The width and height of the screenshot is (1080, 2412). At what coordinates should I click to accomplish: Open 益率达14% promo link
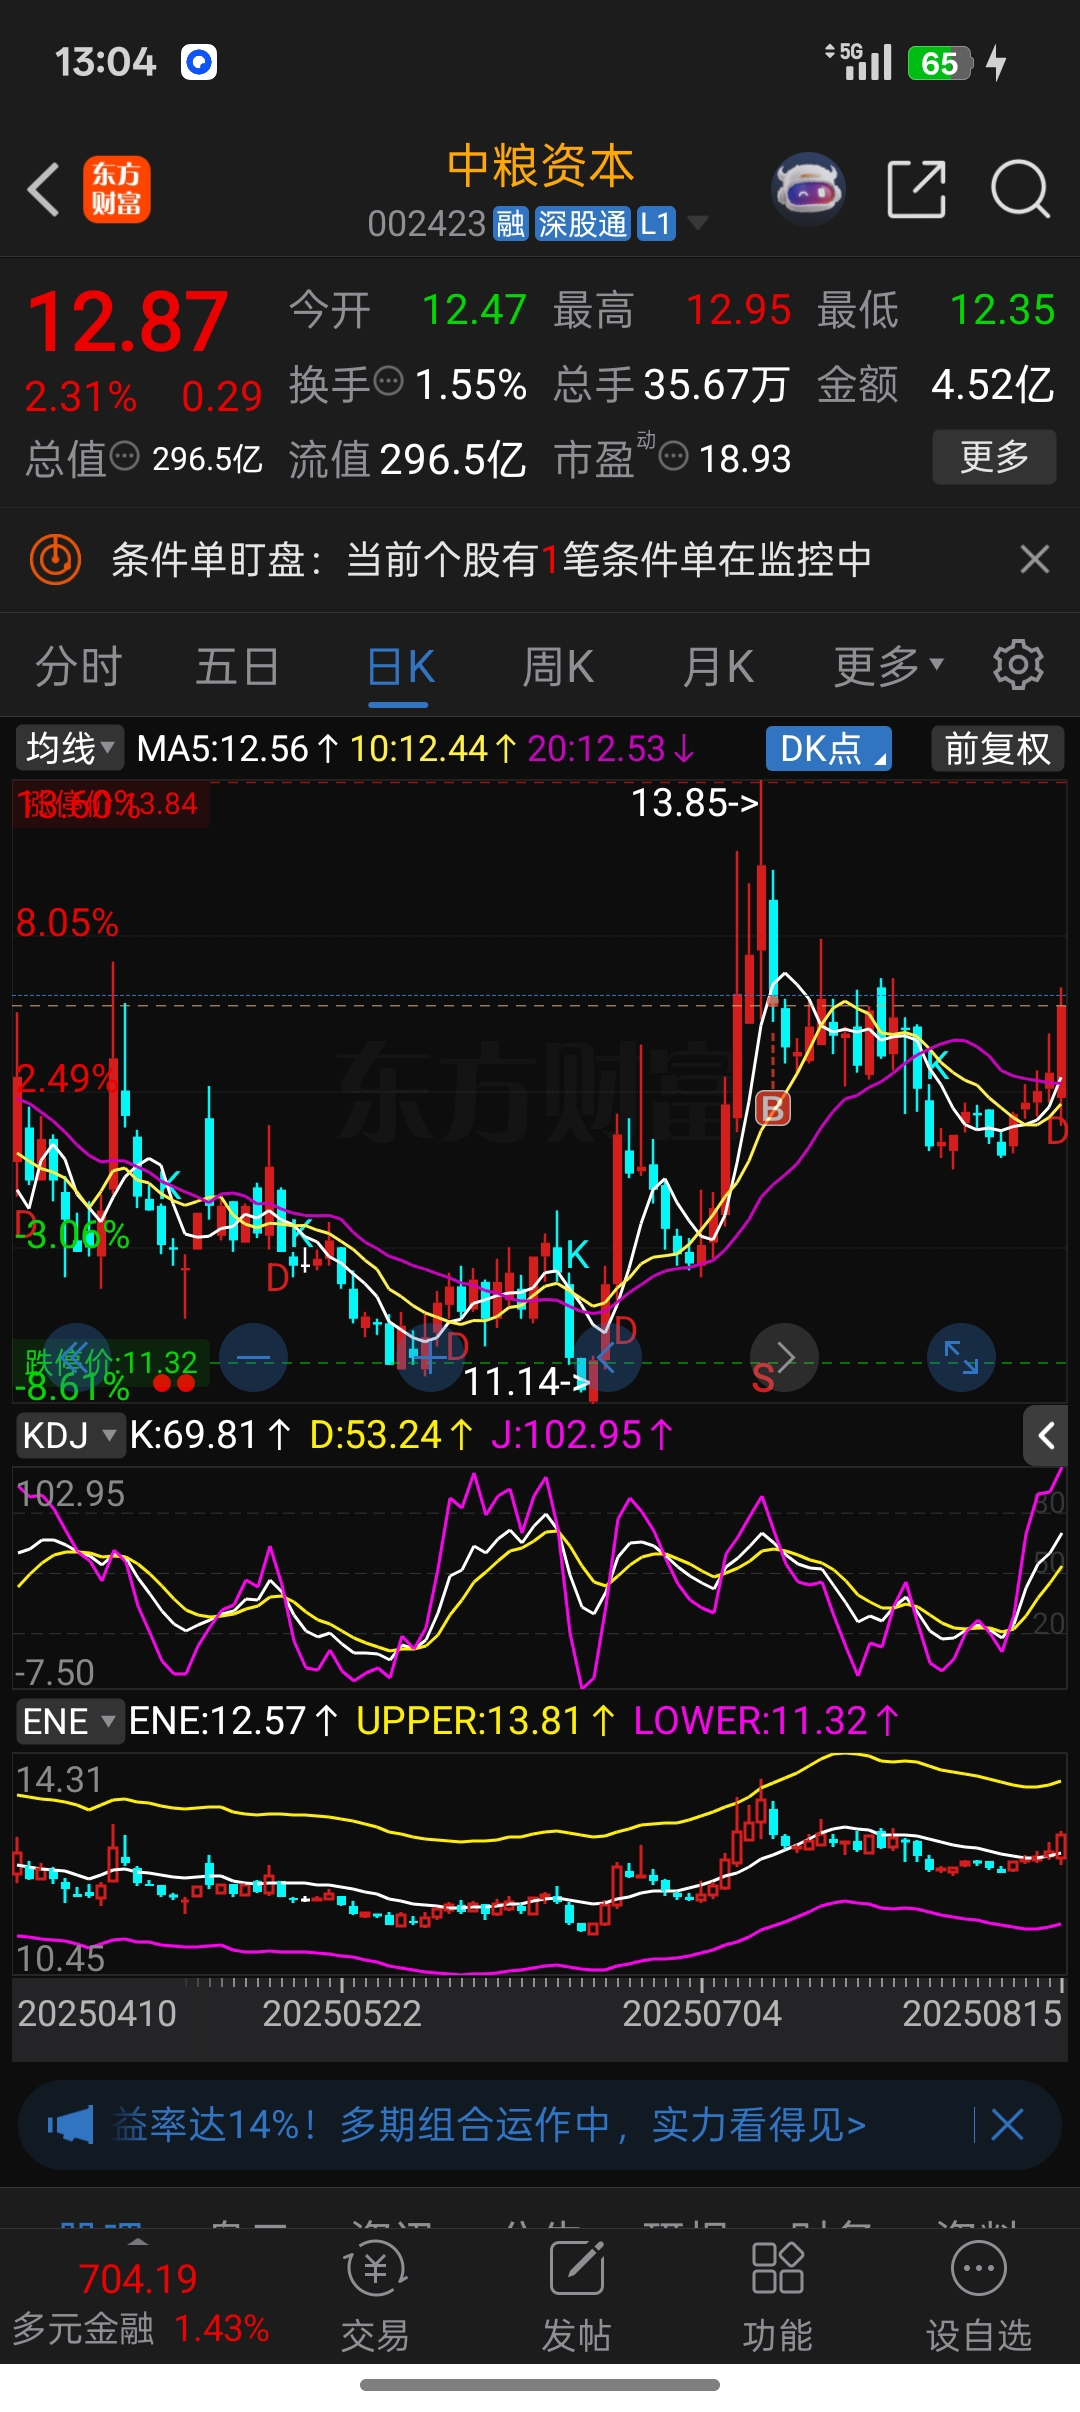[x=490, y=2124]
